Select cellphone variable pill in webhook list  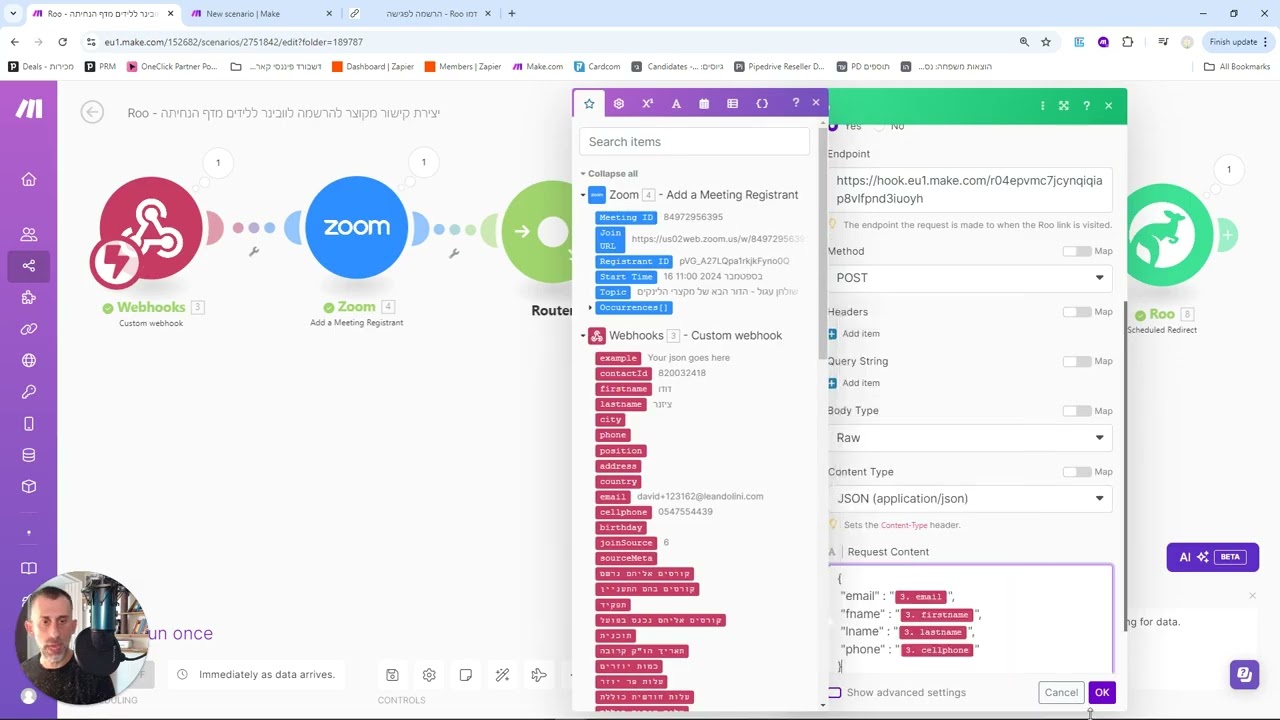click(x=623, y=512)
